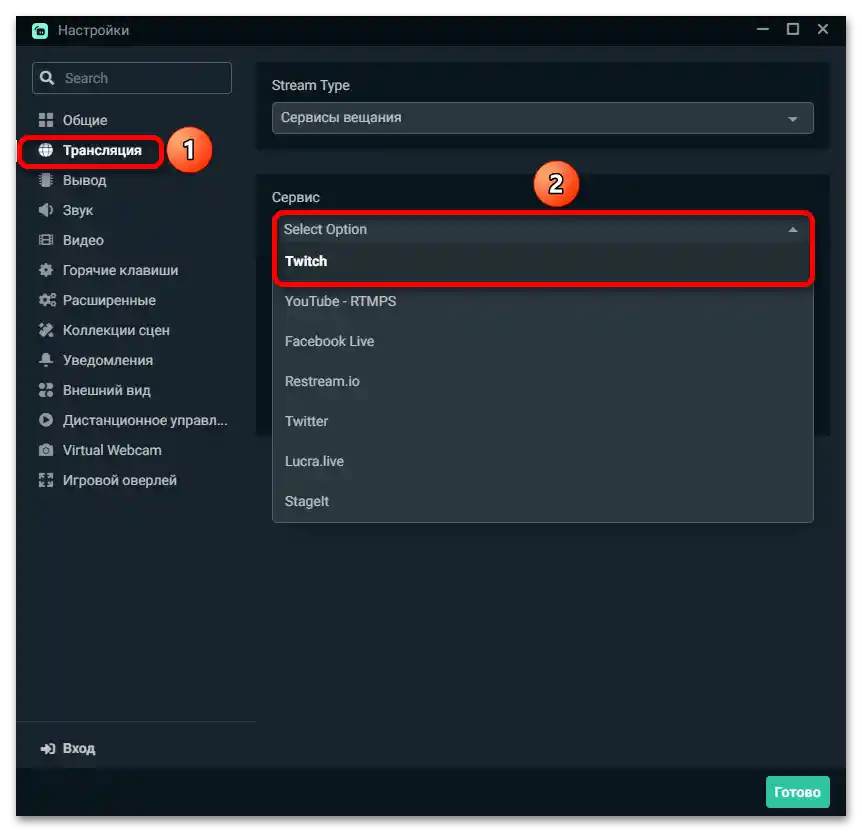
Task: Click the Видео film icon
Action: point(46,240)
